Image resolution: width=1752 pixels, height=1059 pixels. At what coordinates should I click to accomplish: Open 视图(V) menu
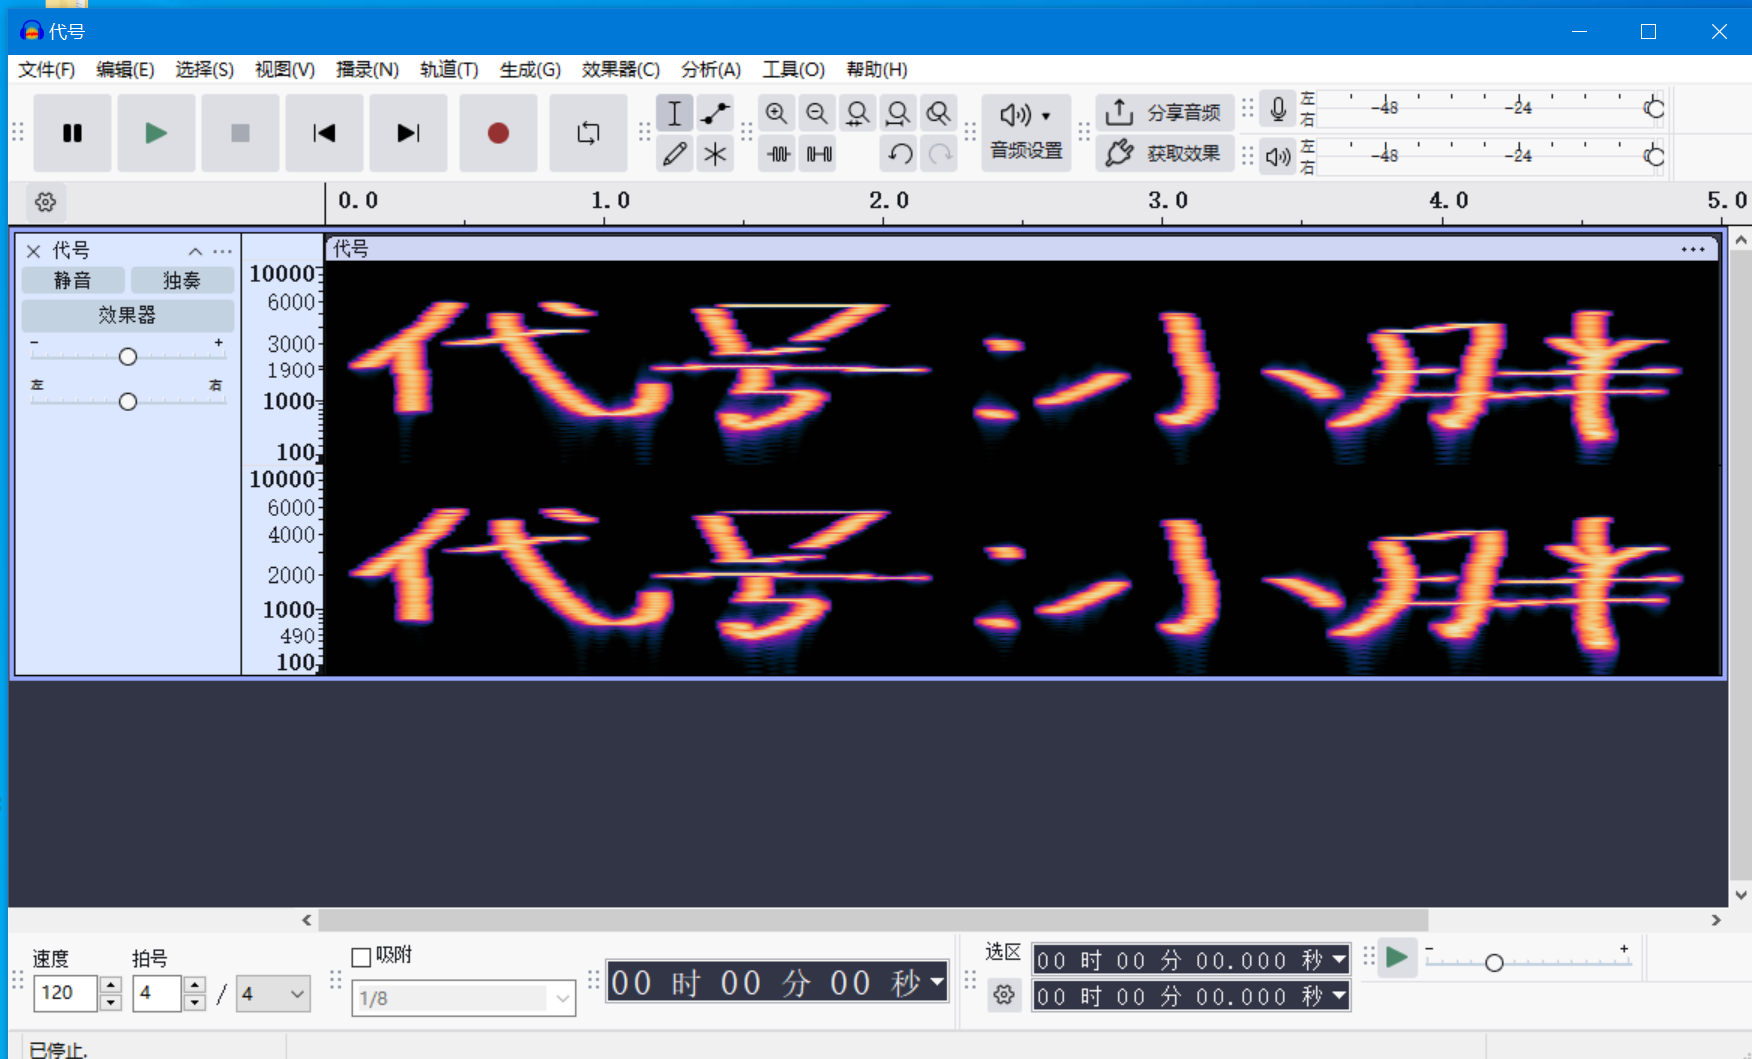tap(285, 69)
